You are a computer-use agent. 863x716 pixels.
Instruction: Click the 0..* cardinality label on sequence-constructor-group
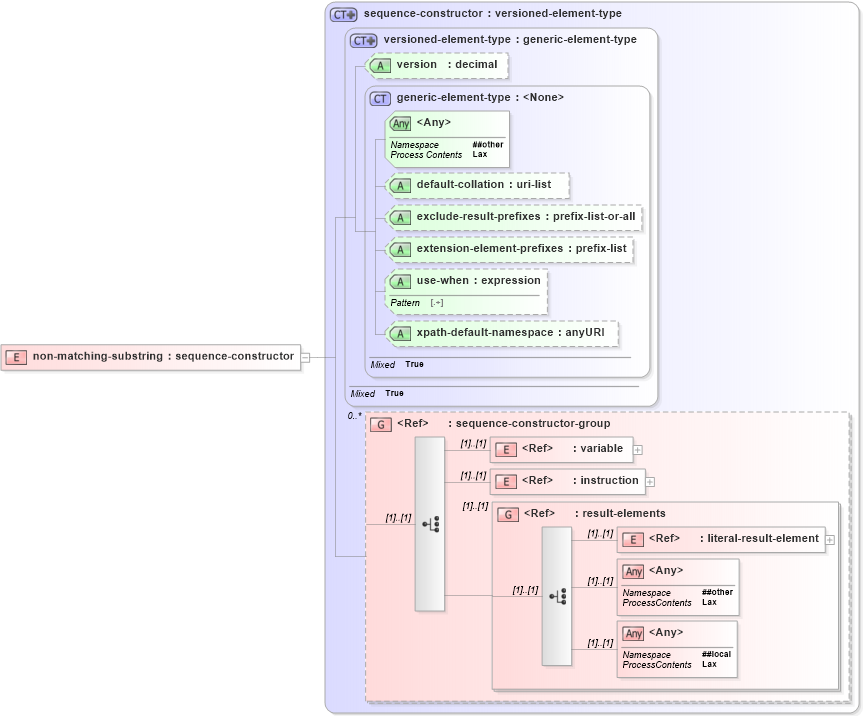point(355,415)
